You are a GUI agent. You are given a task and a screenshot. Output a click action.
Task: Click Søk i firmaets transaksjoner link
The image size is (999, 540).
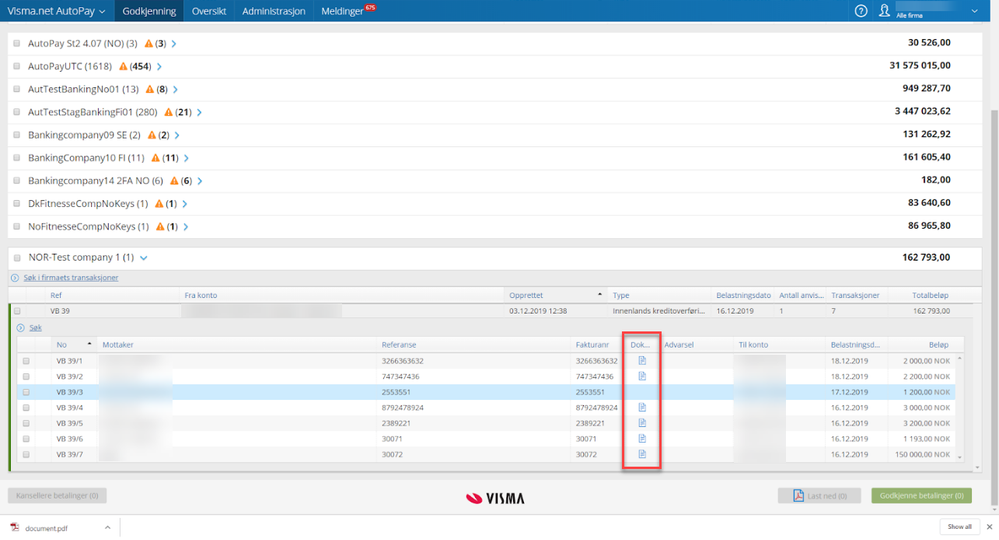pyautogui.click(x=71, y=278)
